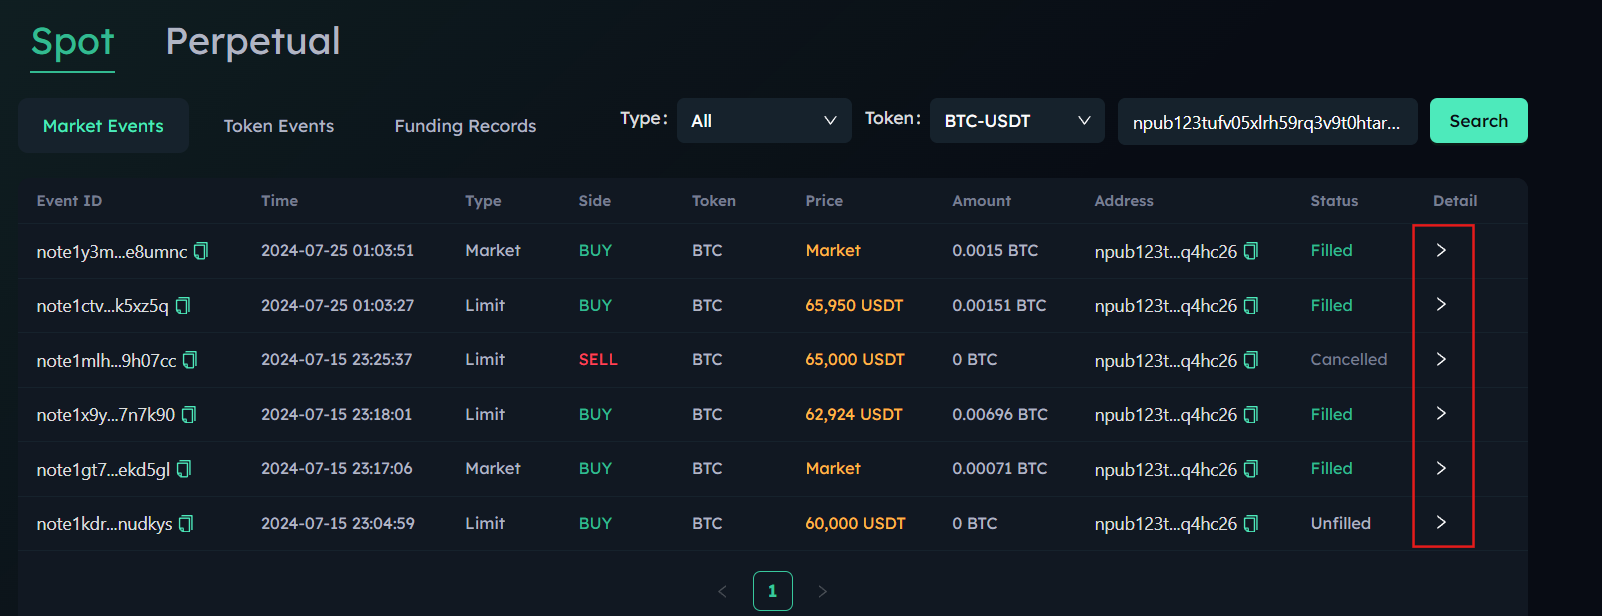Click the Search button

point(1478,121)
